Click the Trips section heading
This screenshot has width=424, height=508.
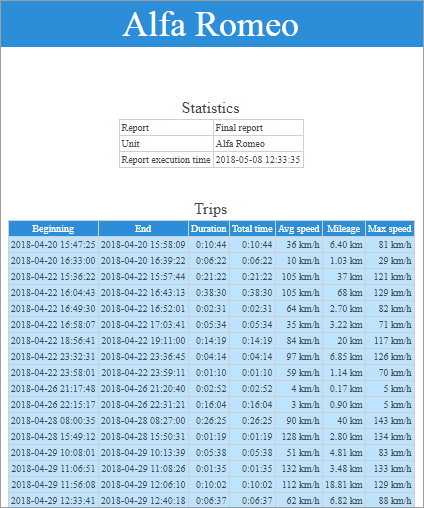point(211,209)
